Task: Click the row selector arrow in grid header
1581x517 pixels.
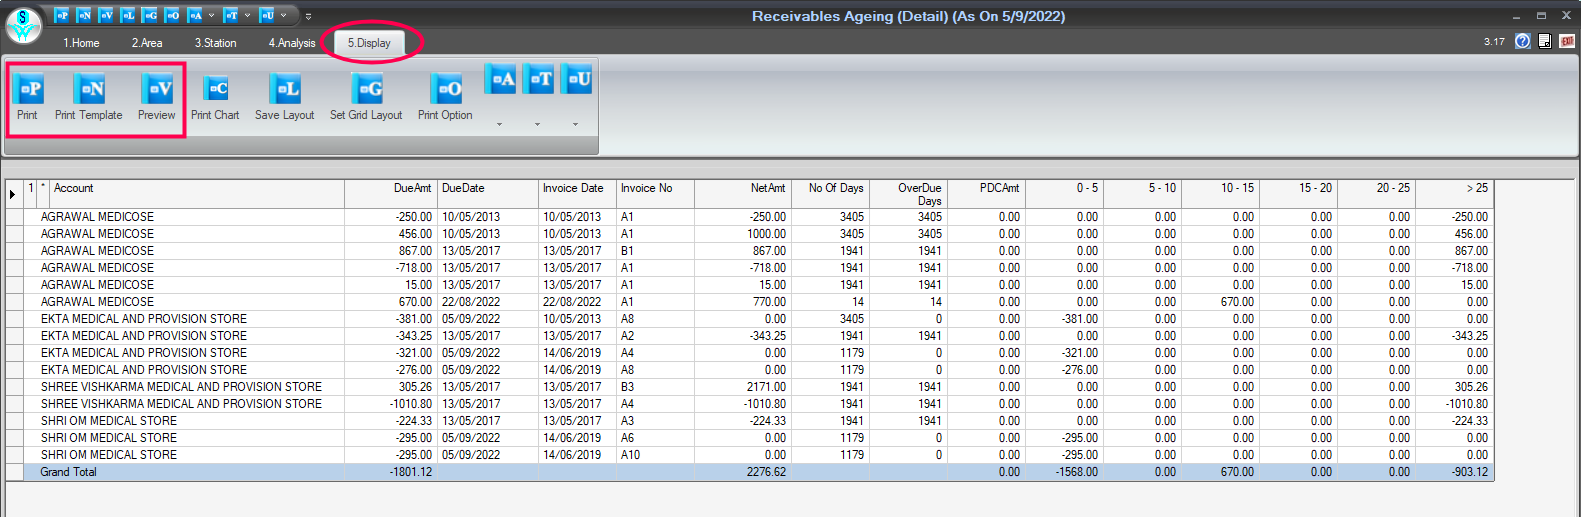Action: [x=13, y=194]
